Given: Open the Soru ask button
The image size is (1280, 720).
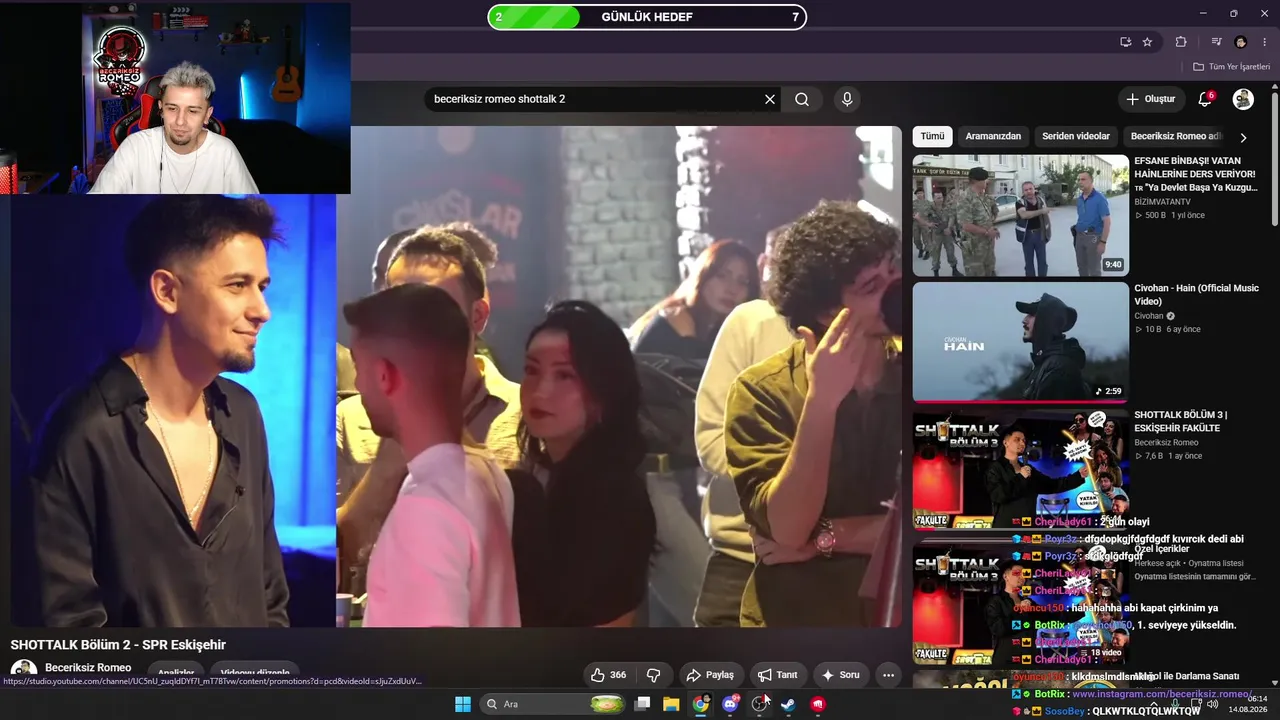Looking at the screenshot, I should [840, 675].
